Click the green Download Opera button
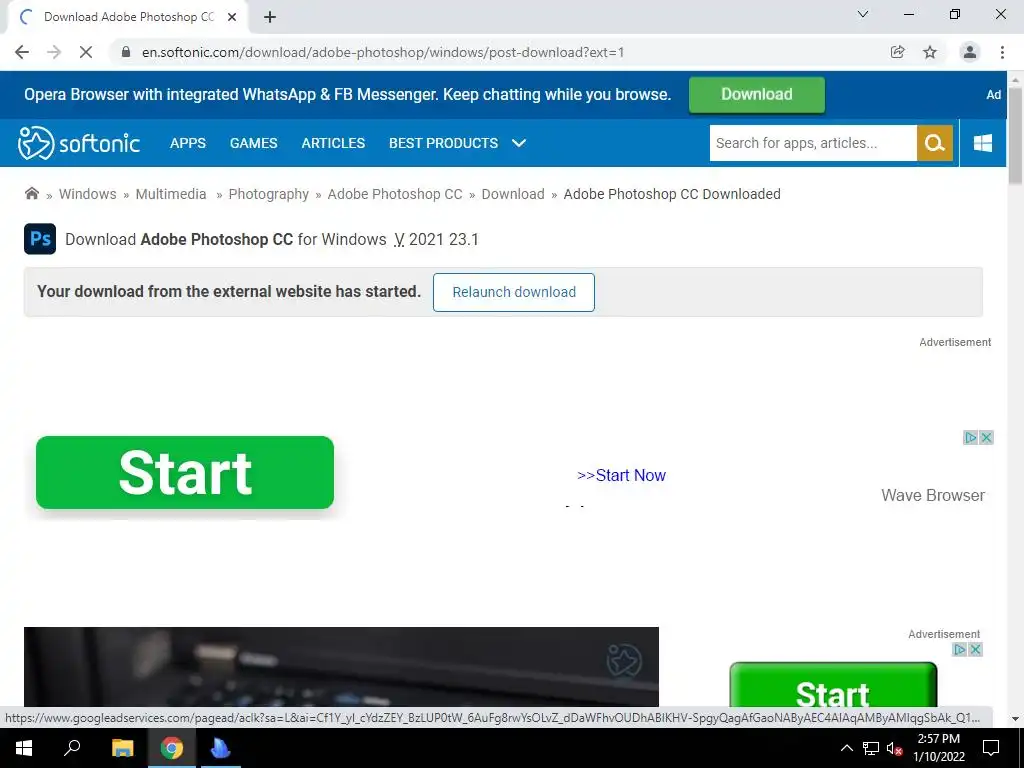This screenshot has width=1024, height=768. click(x=756, y=95)
